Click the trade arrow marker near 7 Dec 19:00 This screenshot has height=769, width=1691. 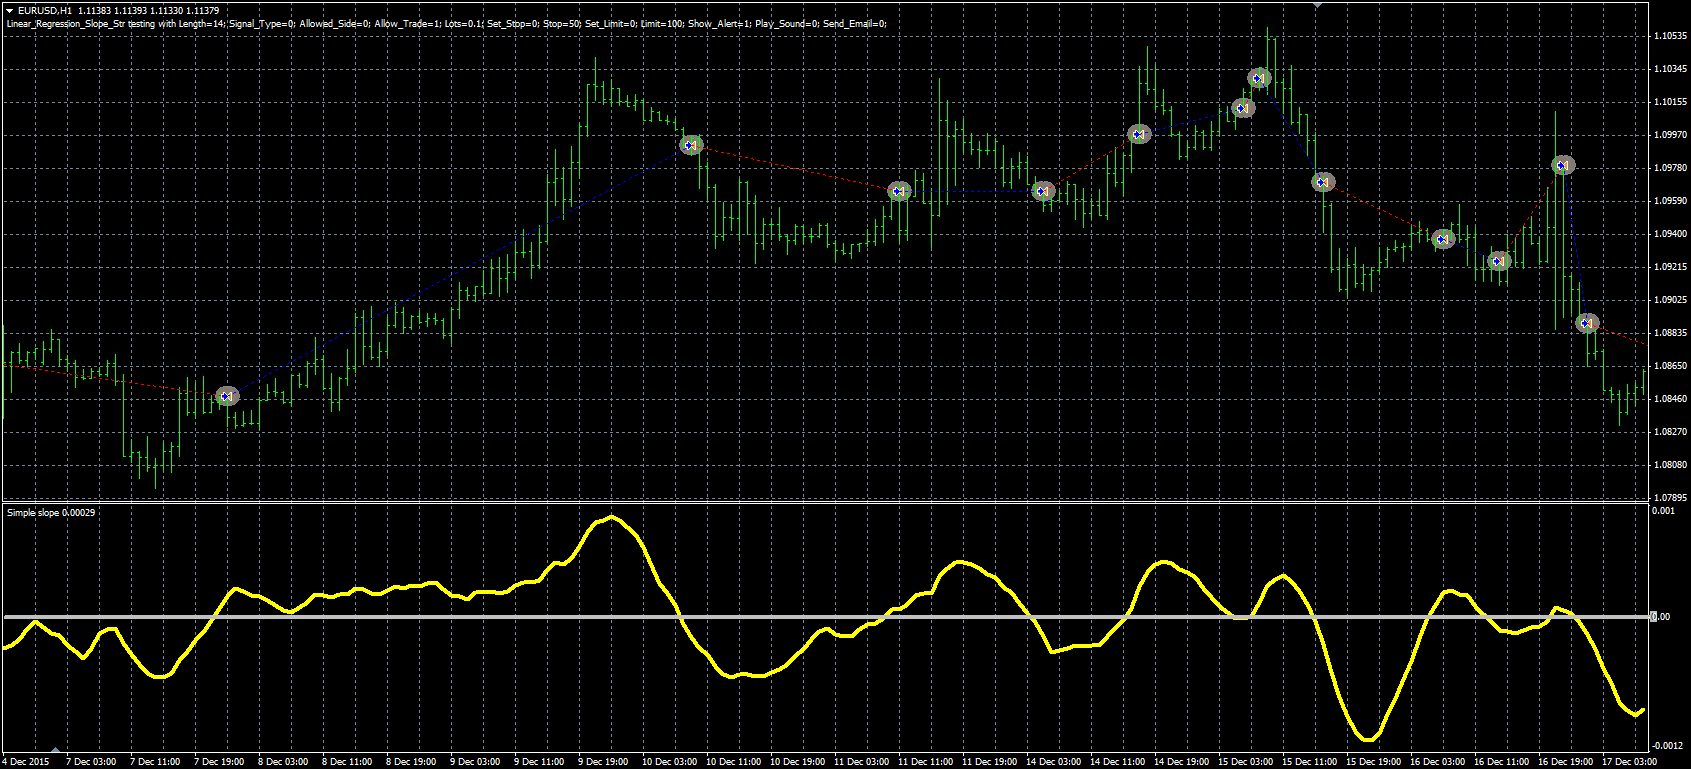tap(227, 396)
